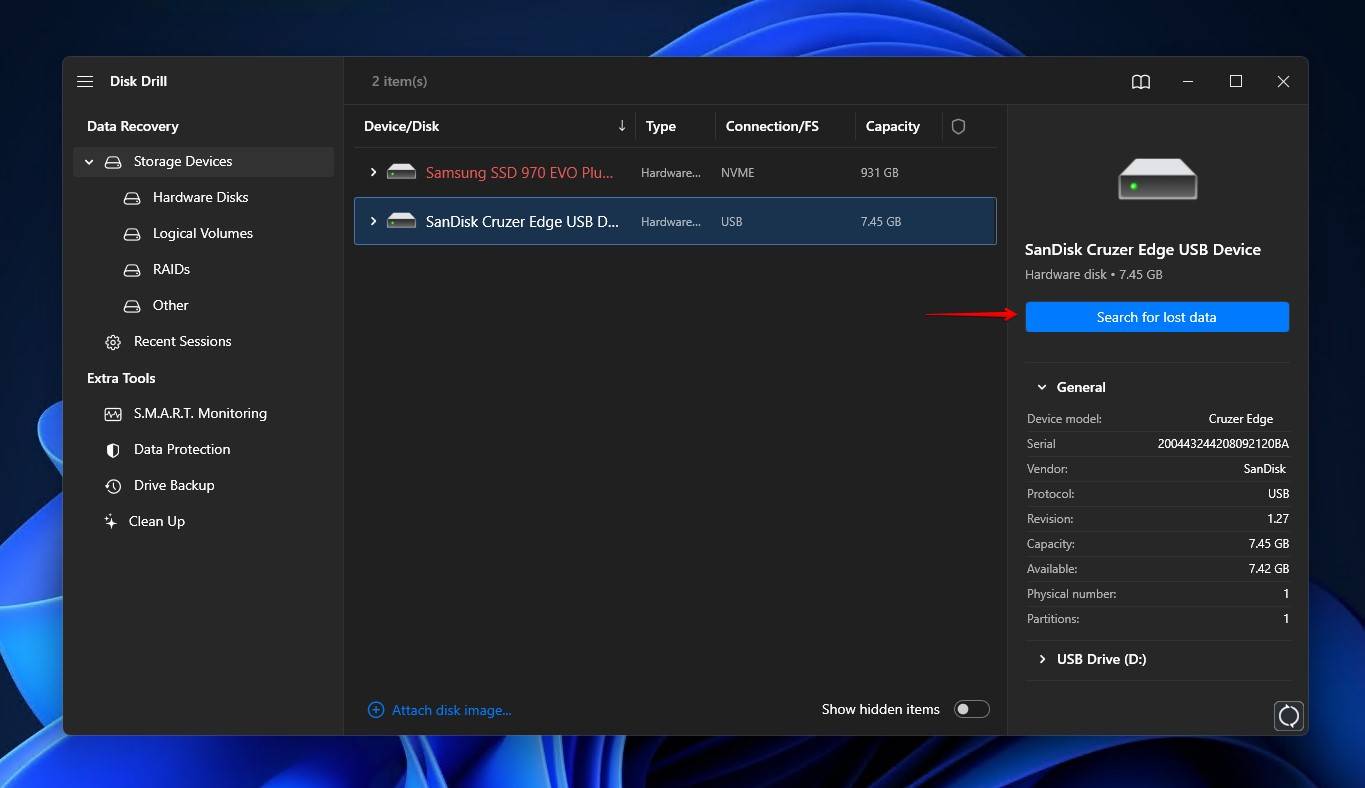The image size is (1365, 788).
Task: Click the USB connection cell in SanDisk row
Action: click(732, 222)
